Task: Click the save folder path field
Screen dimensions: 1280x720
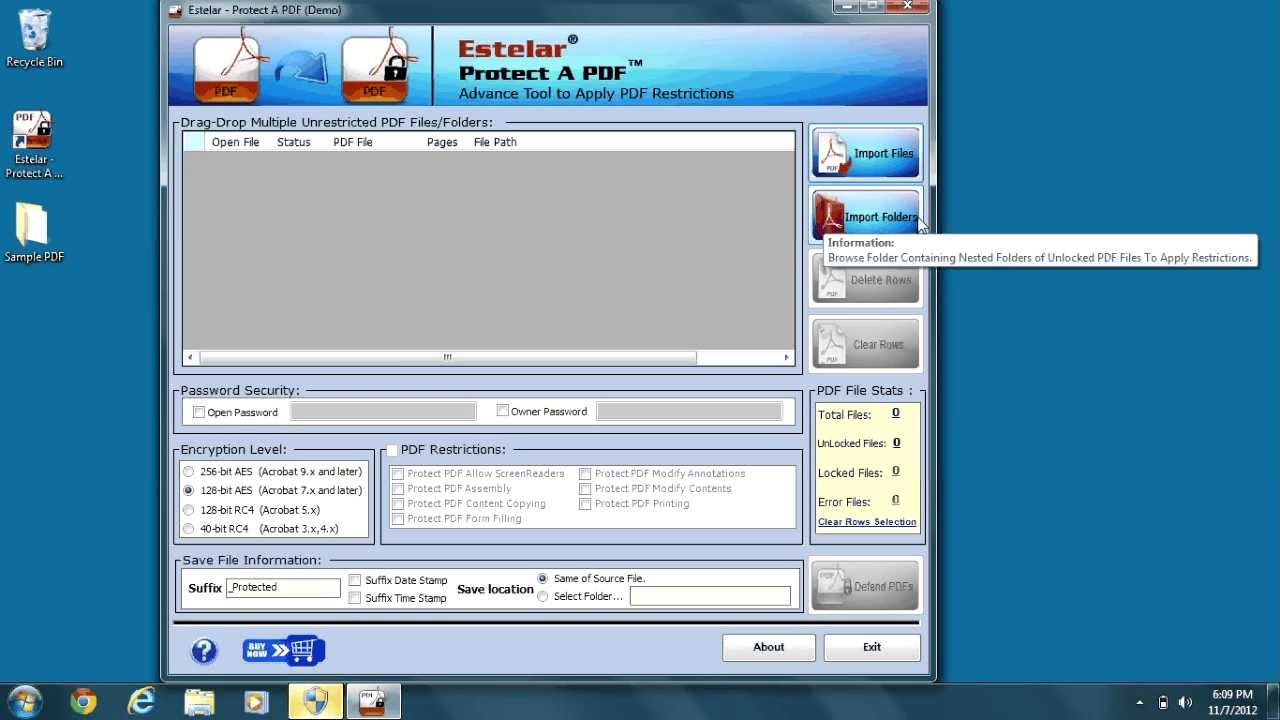Action: (x=710, y=596)
